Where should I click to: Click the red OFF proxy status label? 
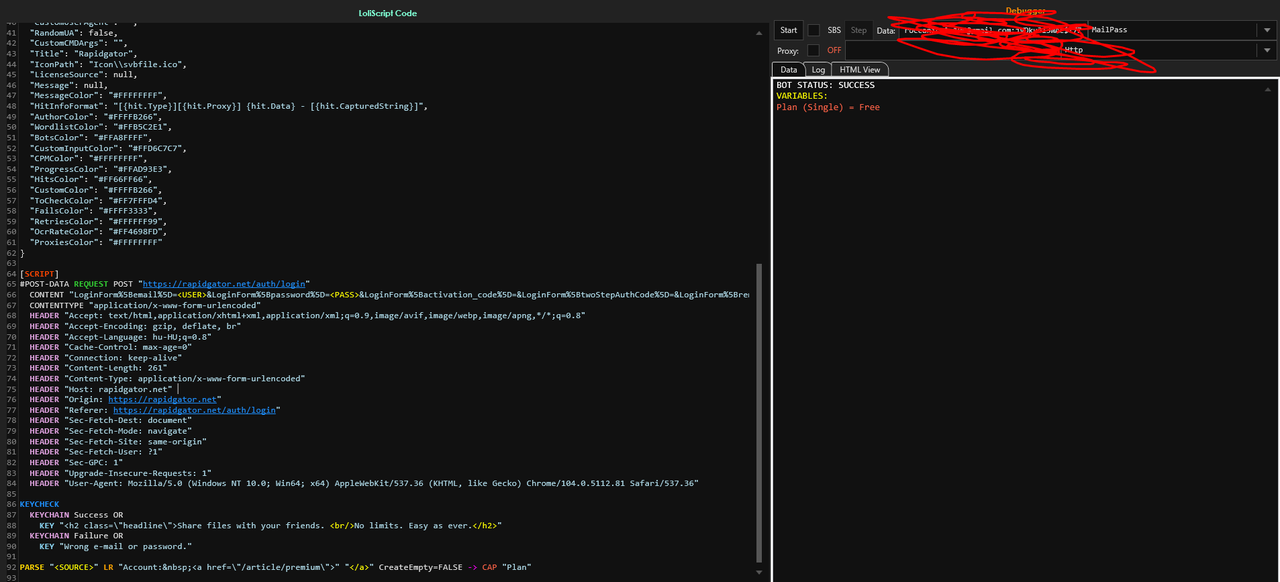(x=834, y=50)
